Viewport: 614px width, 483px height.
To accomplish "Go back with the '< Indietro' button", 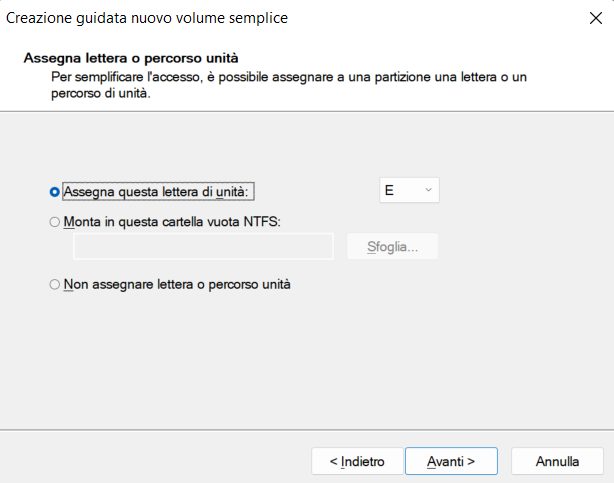I will coord(357,461).
